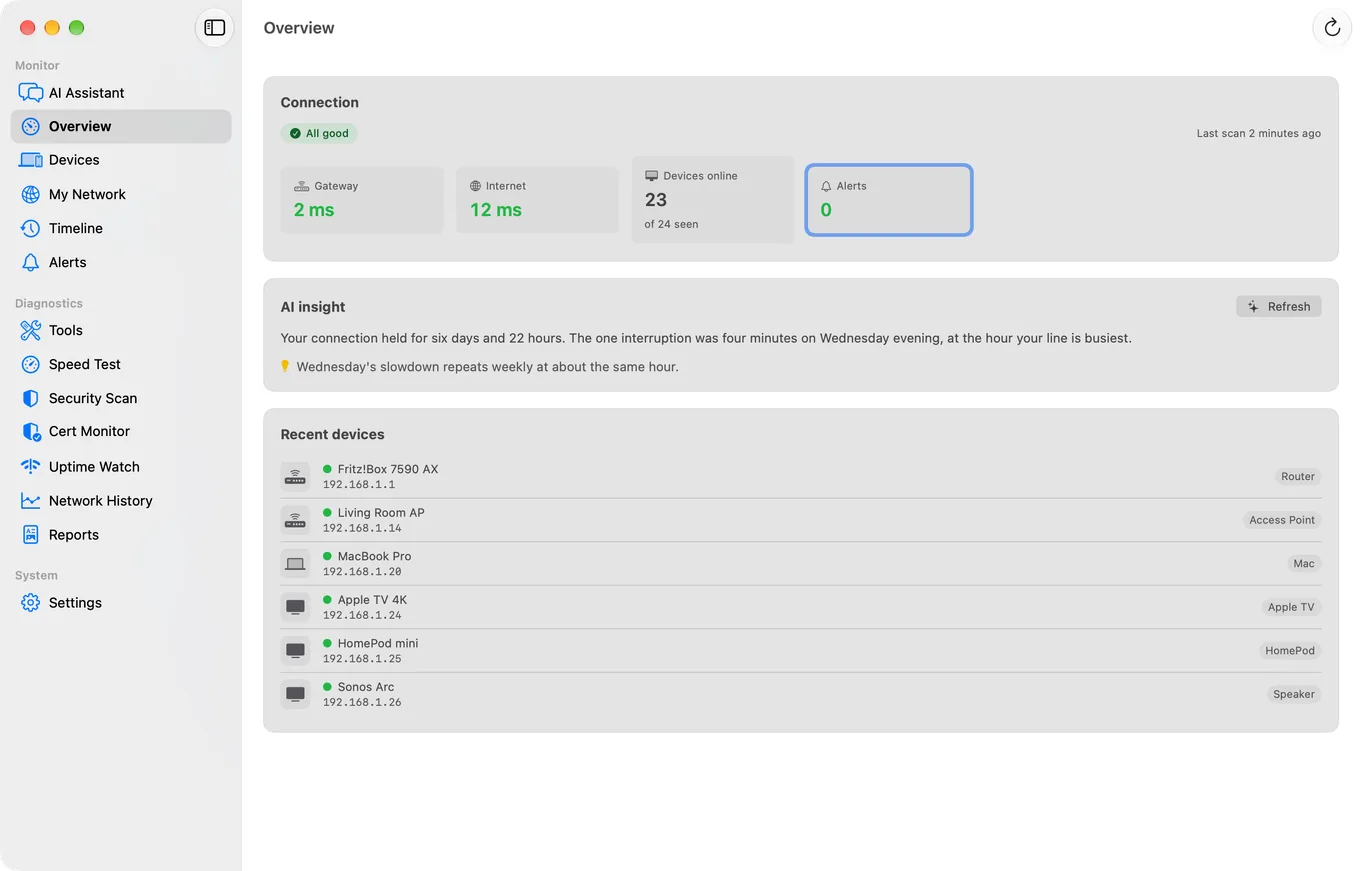The image size is (1360, 871).
Task: Toggle the sidebar visibility button
Action: click(x=214, y=28)
